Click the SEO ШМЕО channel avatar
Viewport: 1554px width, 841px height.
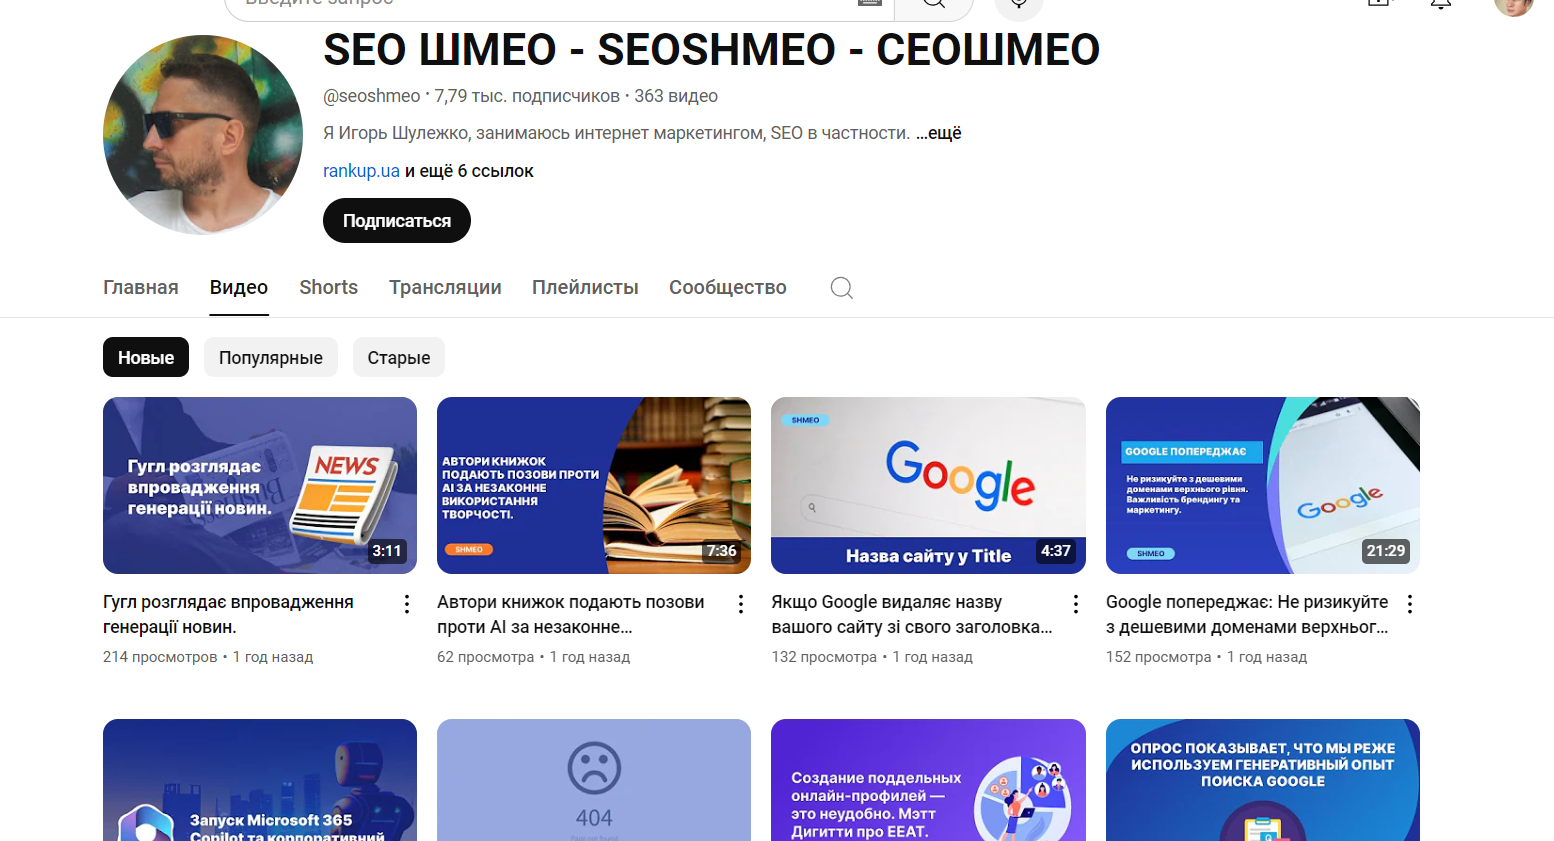click(203, 135)
